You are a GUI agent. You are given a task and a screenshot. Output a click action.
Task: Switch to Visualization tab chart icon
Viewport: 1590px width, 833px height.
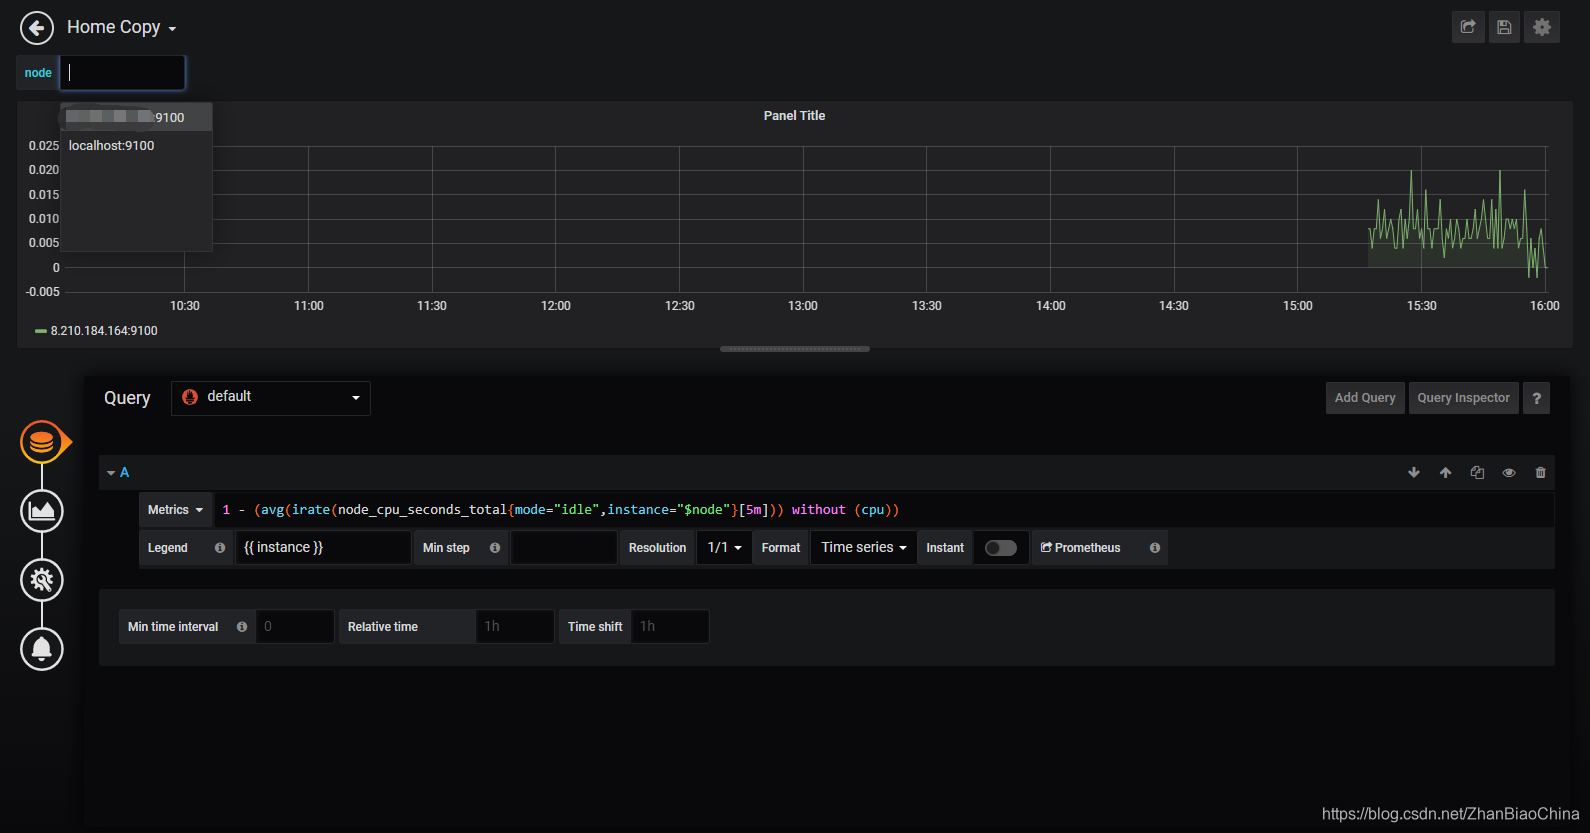[x=42, y=511]
